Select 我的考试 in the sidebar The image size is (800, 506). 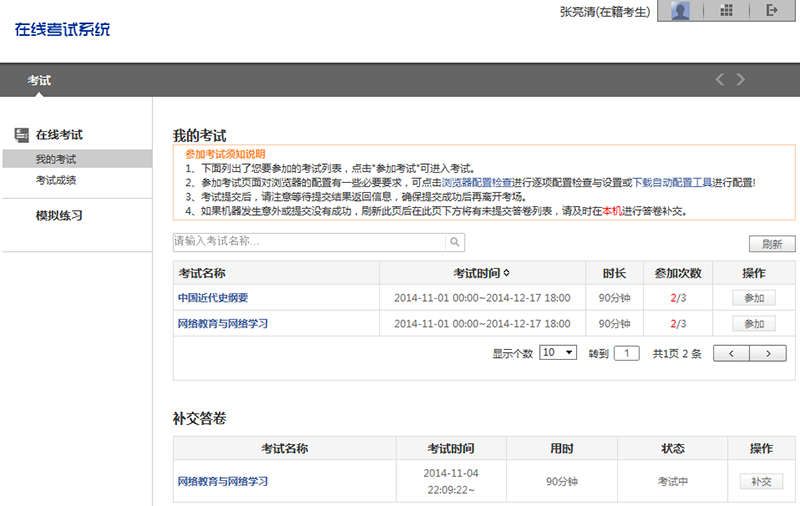point(56,159)
